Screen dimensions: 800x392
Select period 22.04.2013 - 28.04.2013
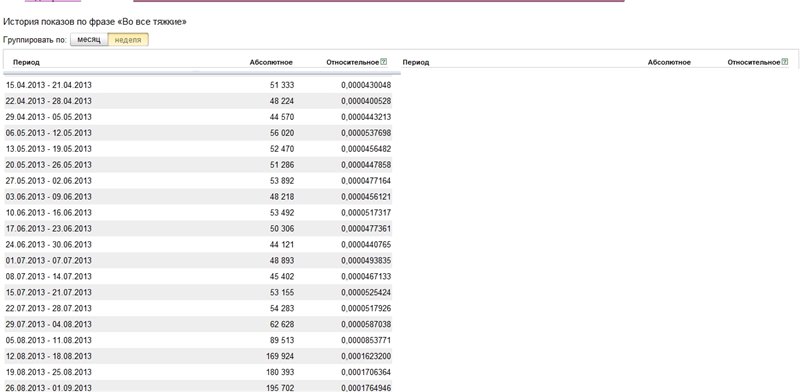click(x=48, y=101)
